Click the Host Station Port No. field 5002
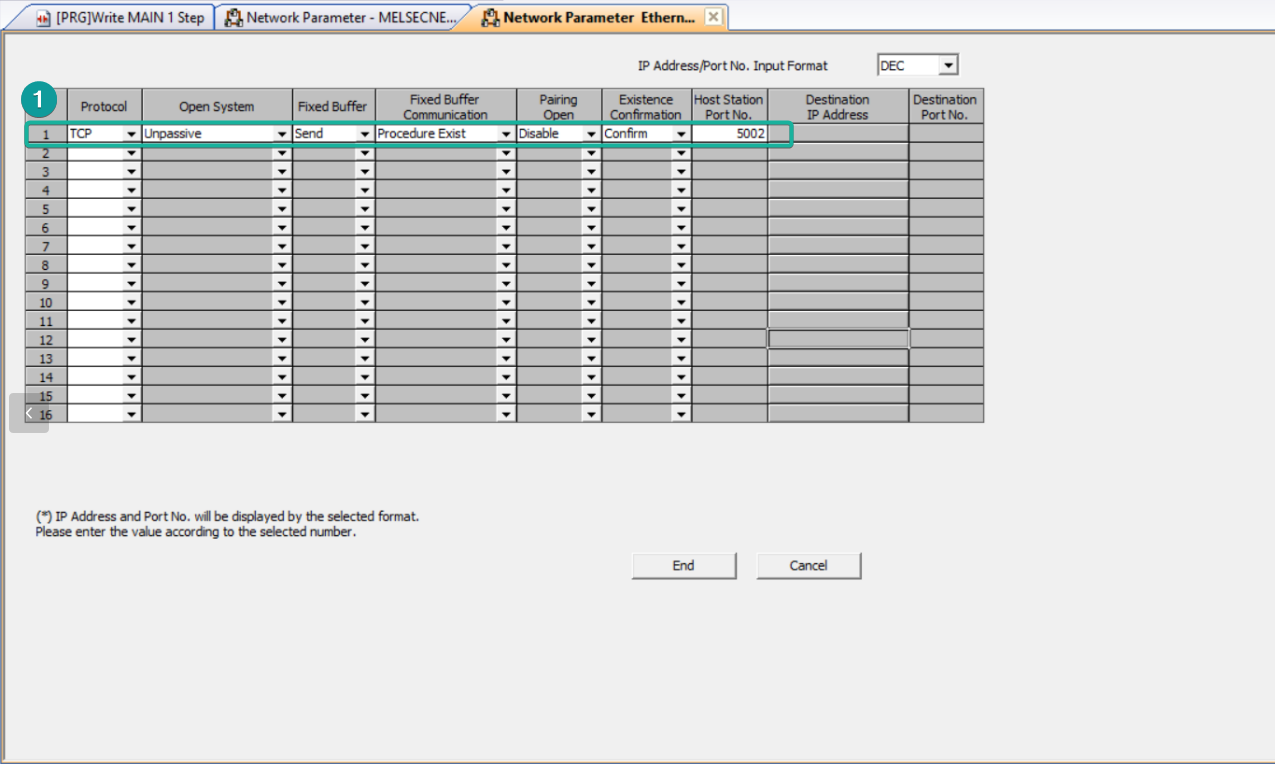This screenshot has height=767, width=1275. click(x=730, y=134)
